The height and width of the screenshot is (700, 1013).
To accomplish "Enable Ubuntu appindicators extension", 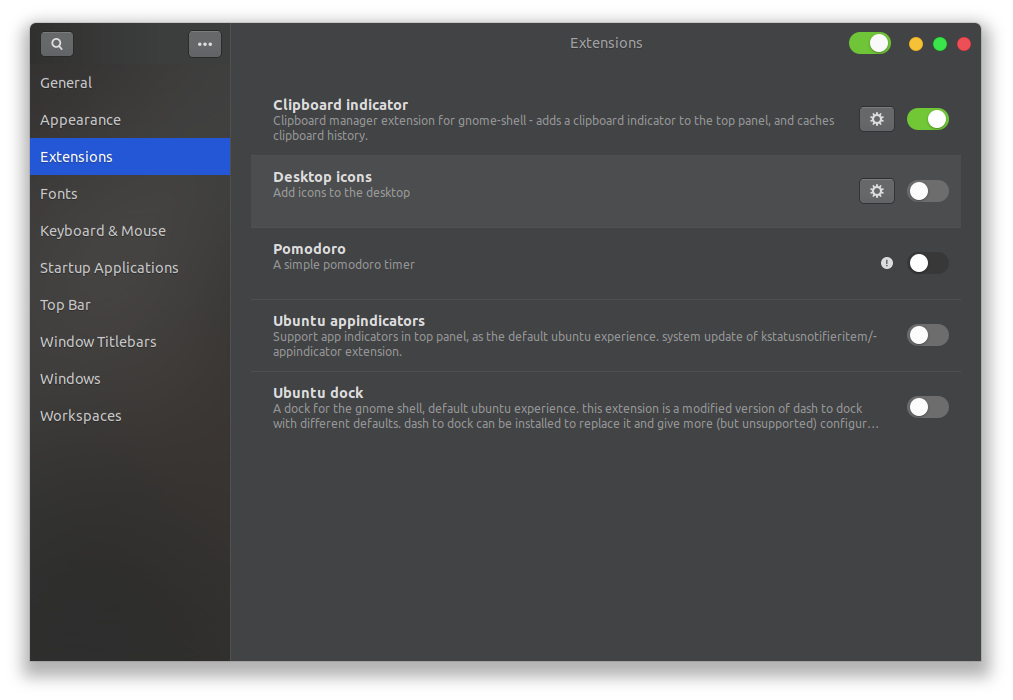I will pos(927,335).
